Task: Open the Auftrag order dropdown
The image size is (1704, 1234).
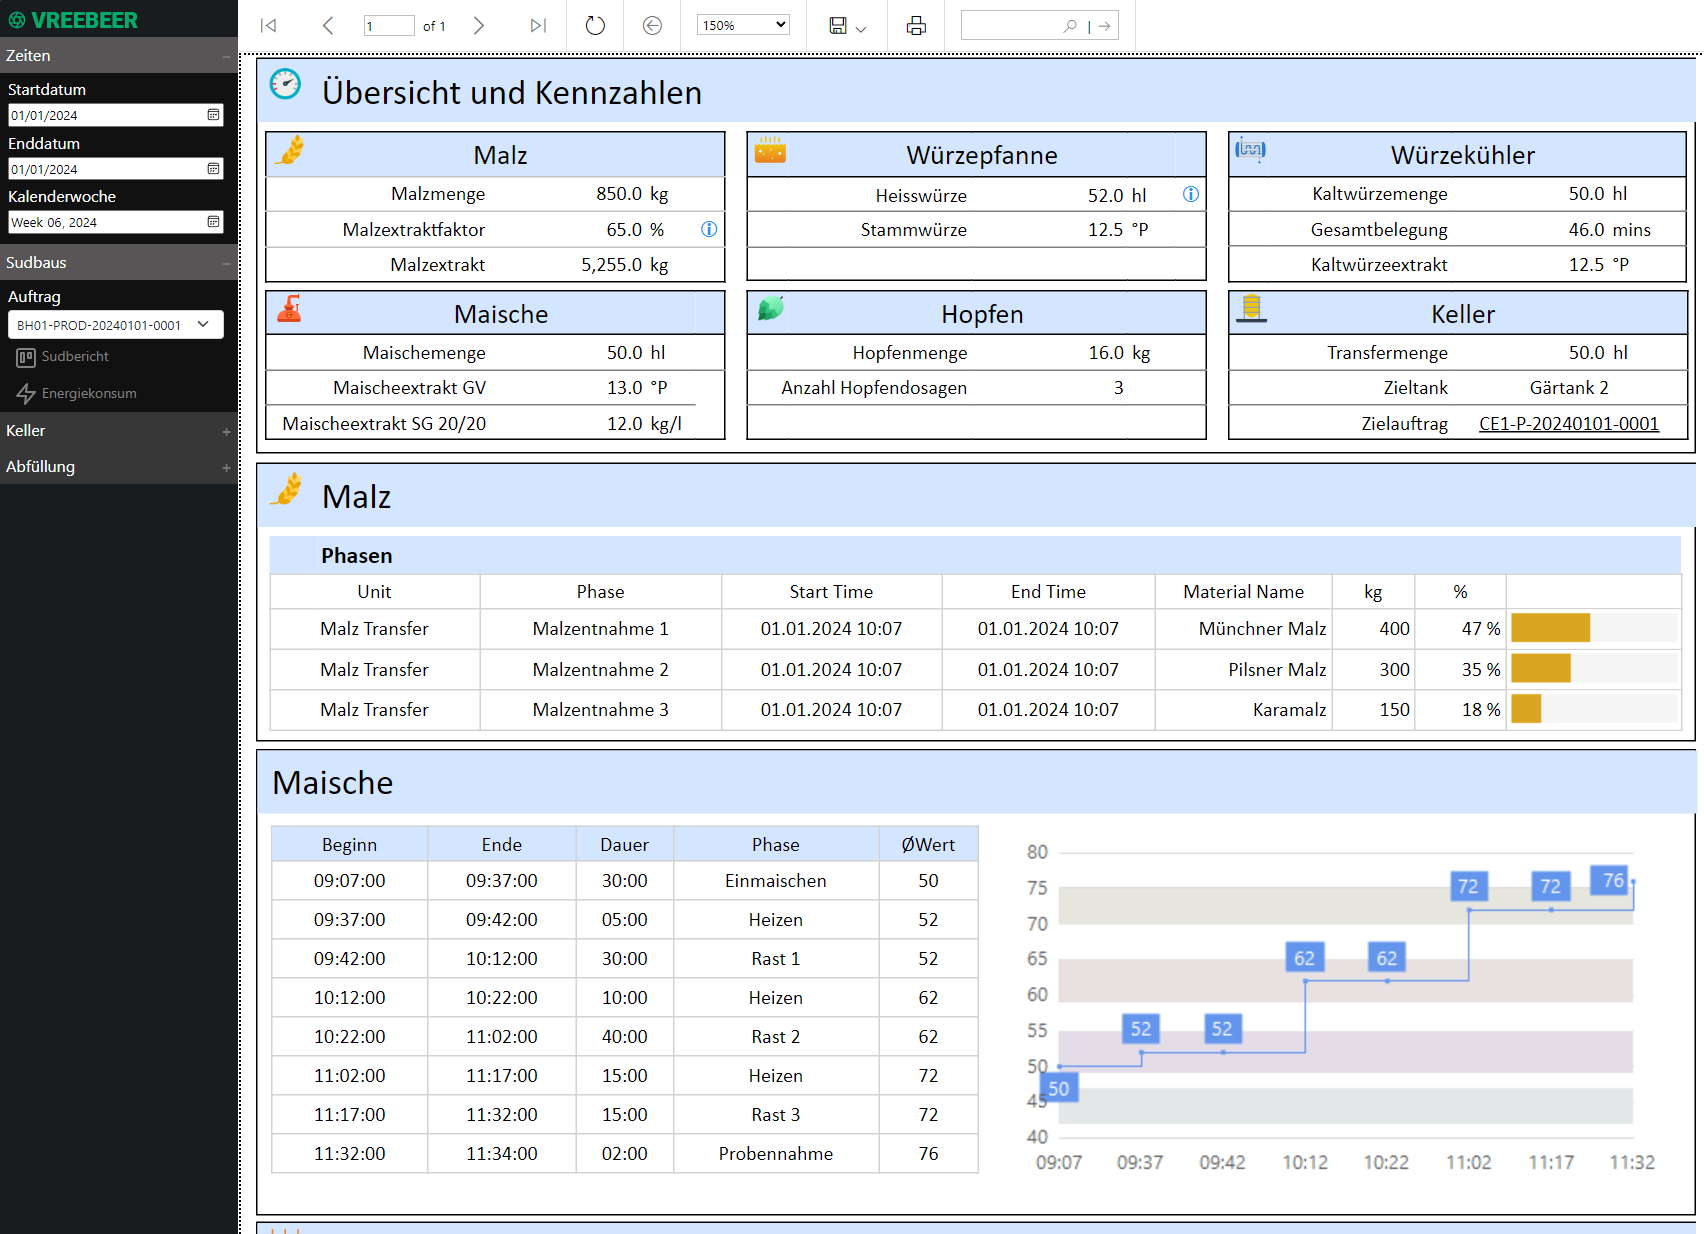Action: tap(116, 325)
